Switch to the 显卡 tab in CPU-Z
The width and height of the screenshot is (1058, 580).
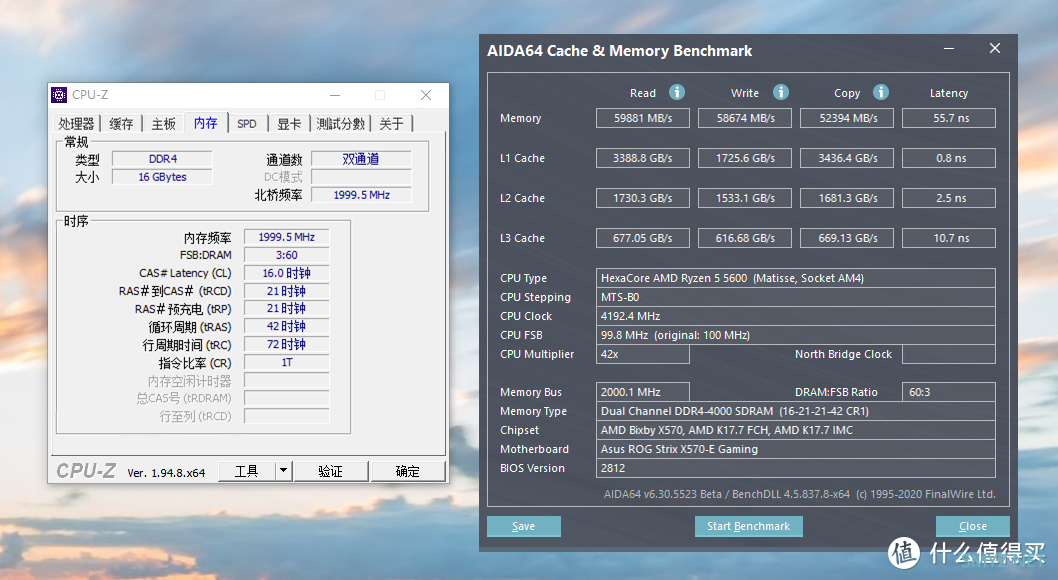point(289,123)
